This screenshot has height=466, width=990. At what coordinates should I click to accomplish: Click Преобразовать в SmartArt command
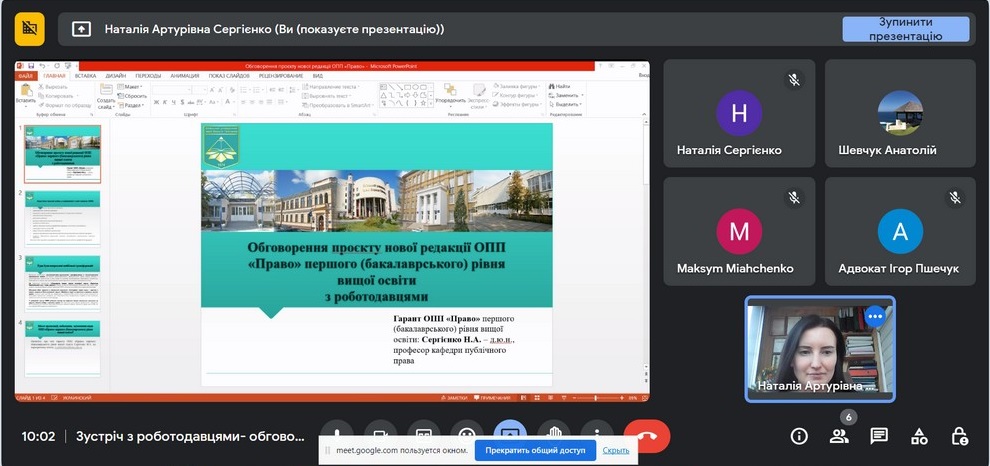340,105
